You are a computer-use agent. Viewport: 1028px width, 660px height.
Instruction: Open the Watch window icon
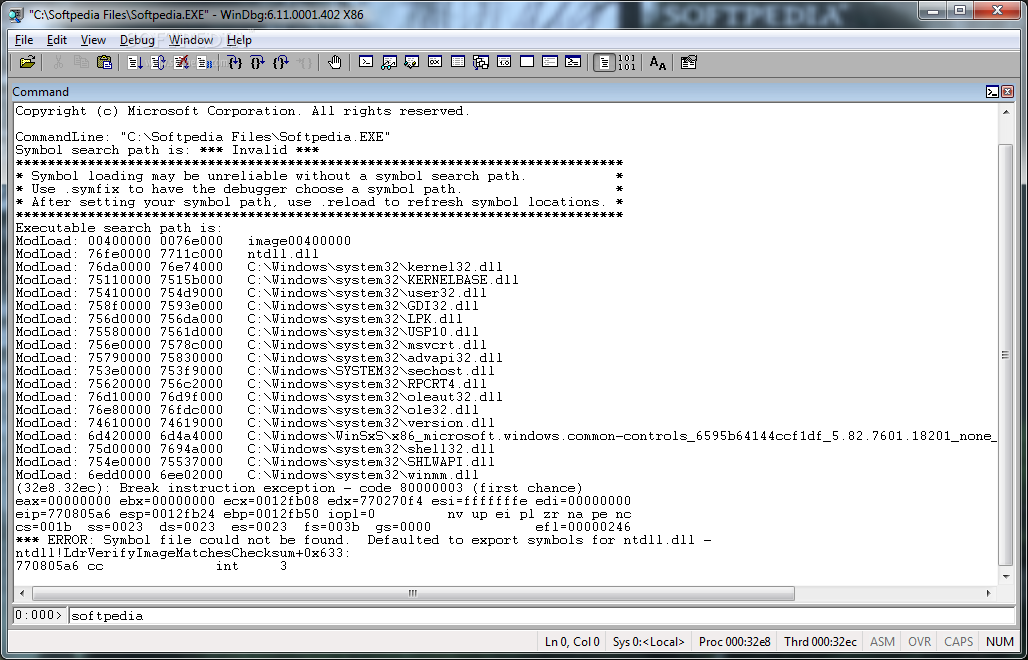click(389, 62)
